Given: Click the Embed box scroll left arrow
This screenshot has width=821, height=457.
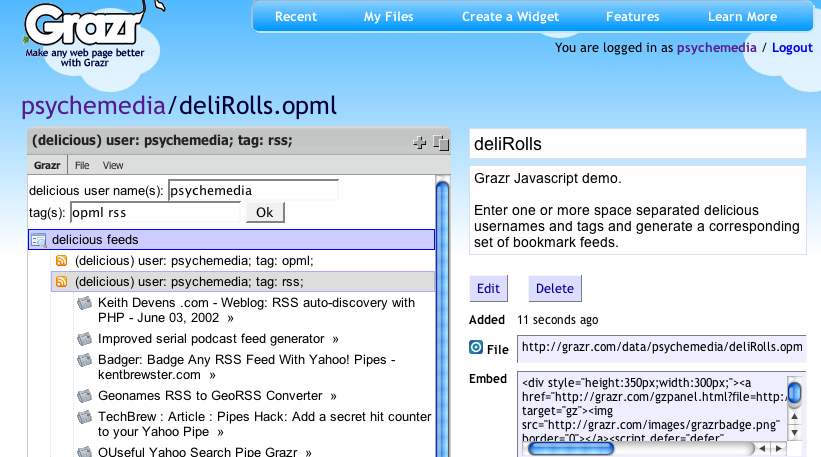Looking at the screenshot, I should coord(762,449).
